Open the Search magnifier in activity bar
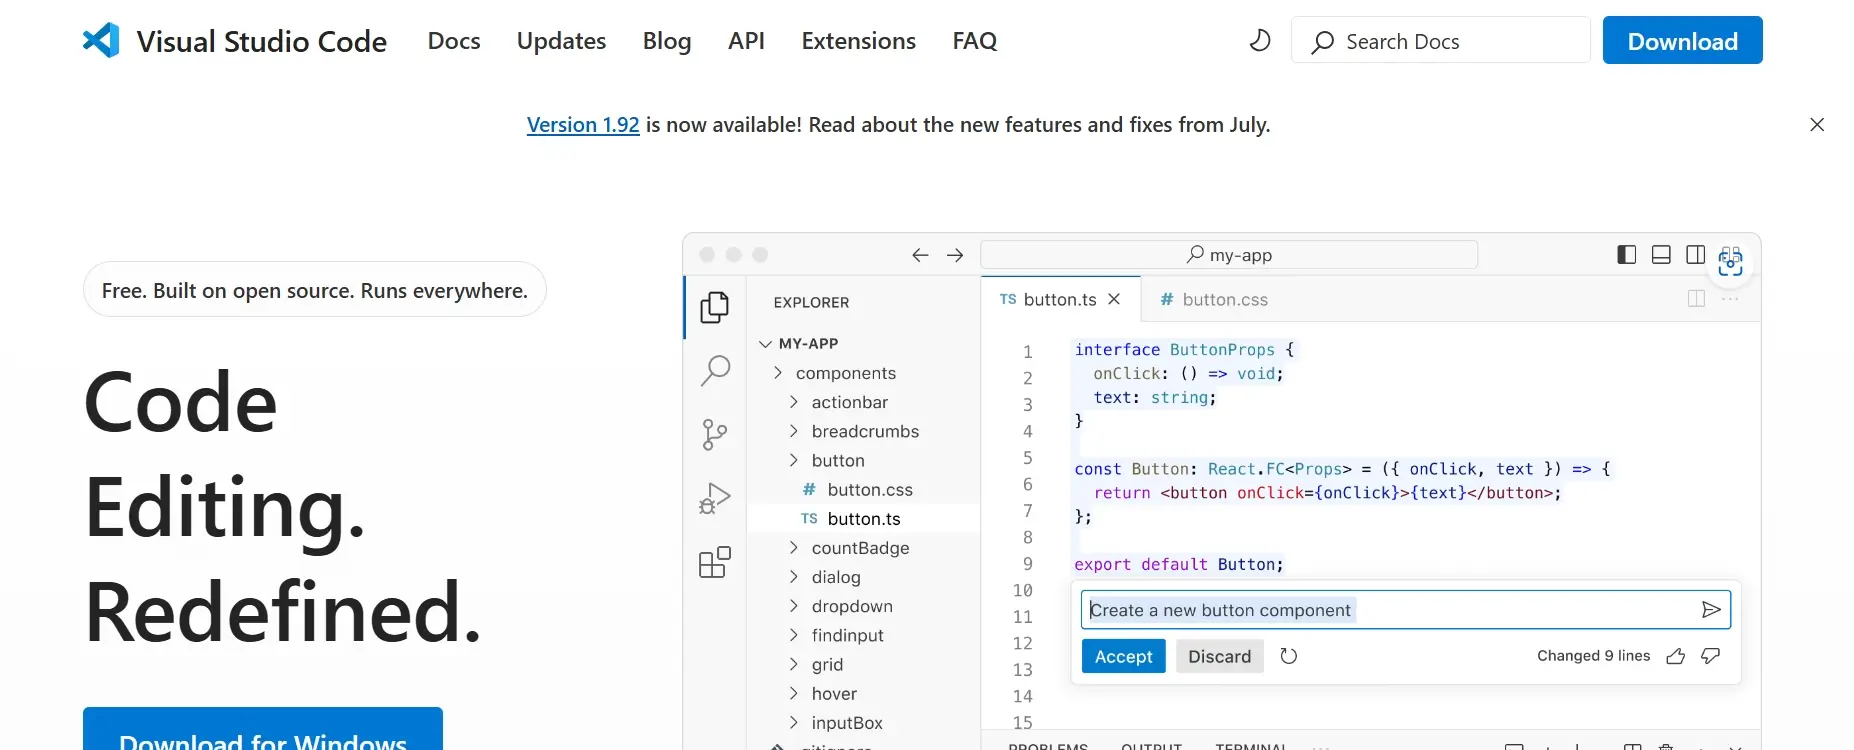 (x=714, y=371)
